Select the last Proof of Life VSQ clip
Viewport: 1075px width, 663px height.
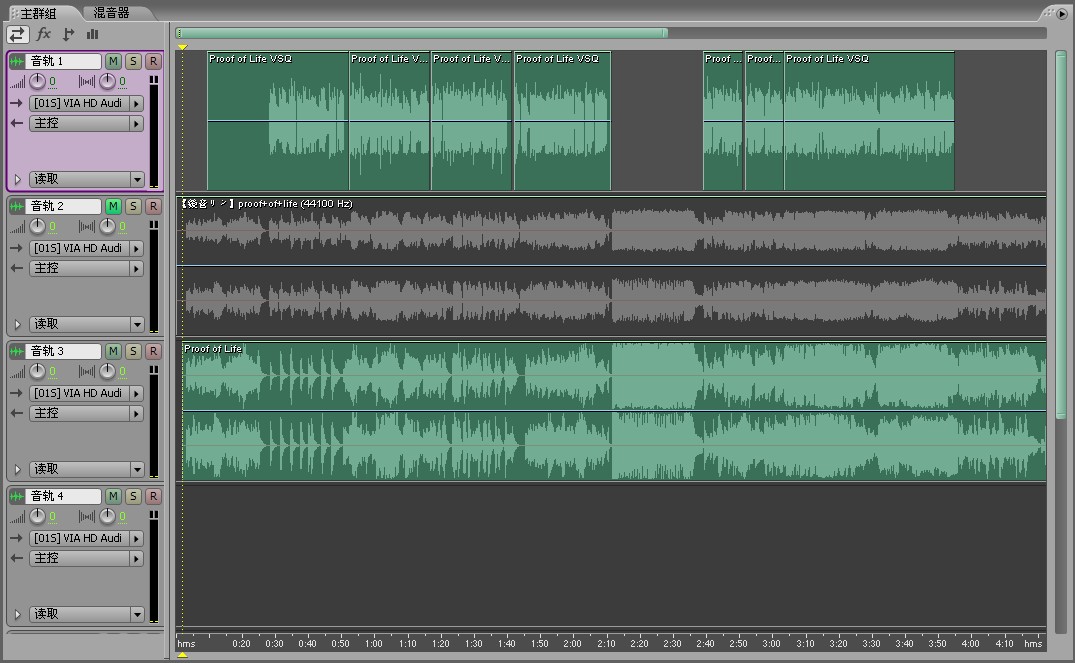point(869,121)
